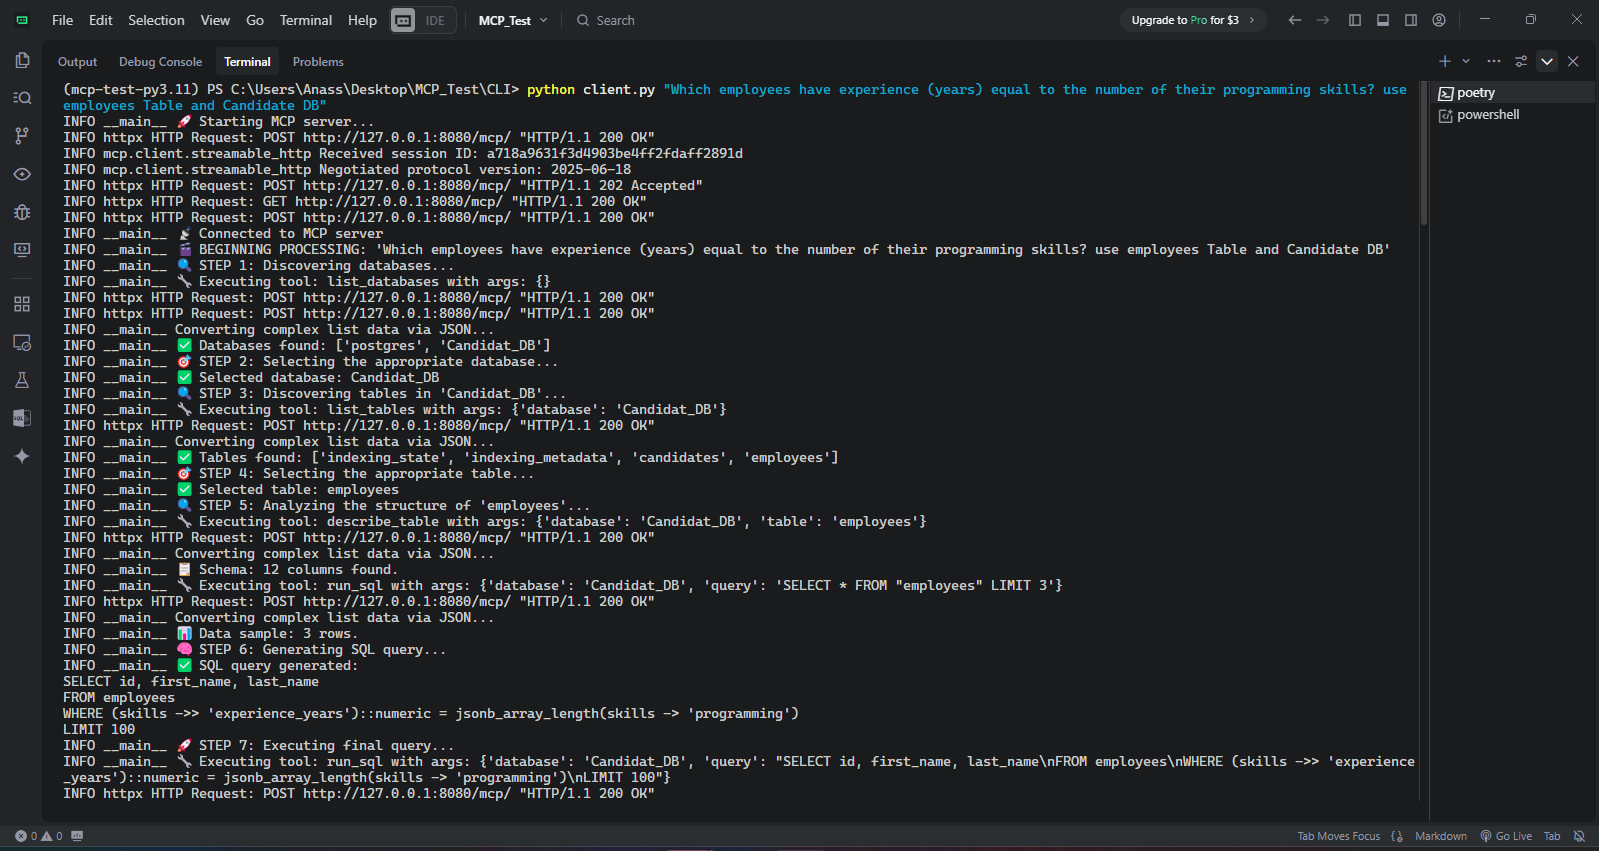Open the Terminal menu
1599x851 pixels.
(306, 20)
